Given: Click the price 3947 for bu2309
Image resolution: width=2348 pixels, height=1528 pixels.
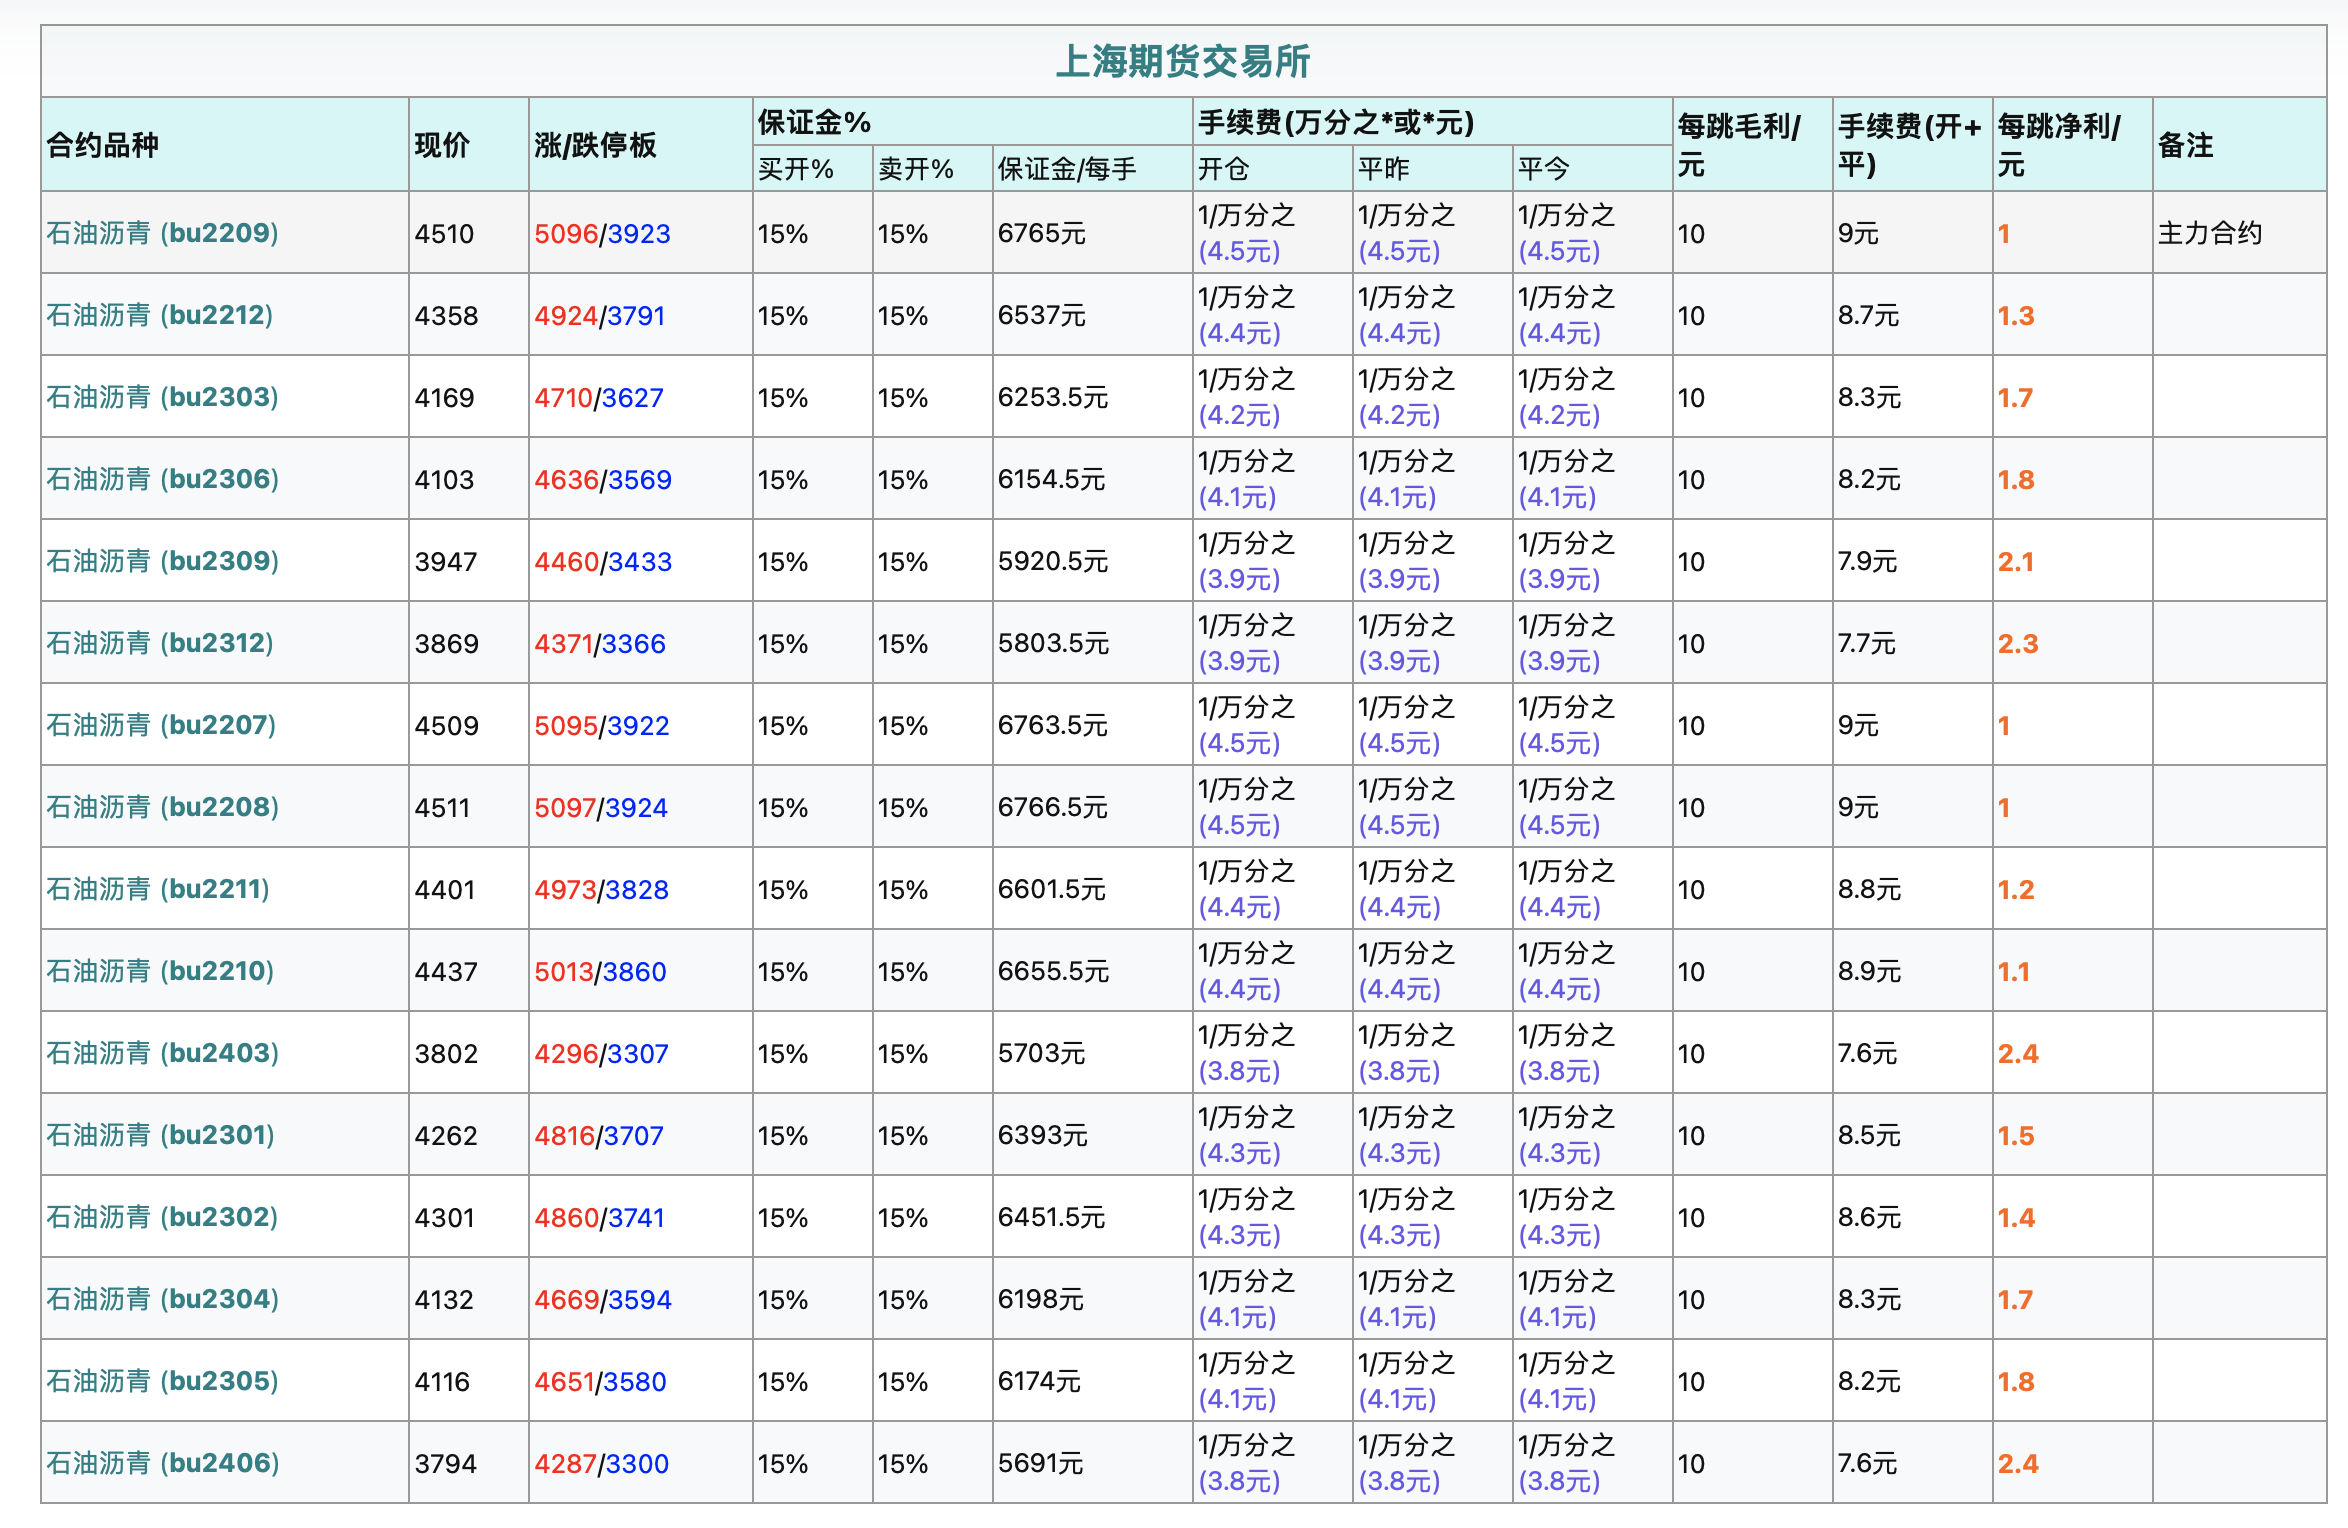Looking at the screenshot, I should 446,562.
